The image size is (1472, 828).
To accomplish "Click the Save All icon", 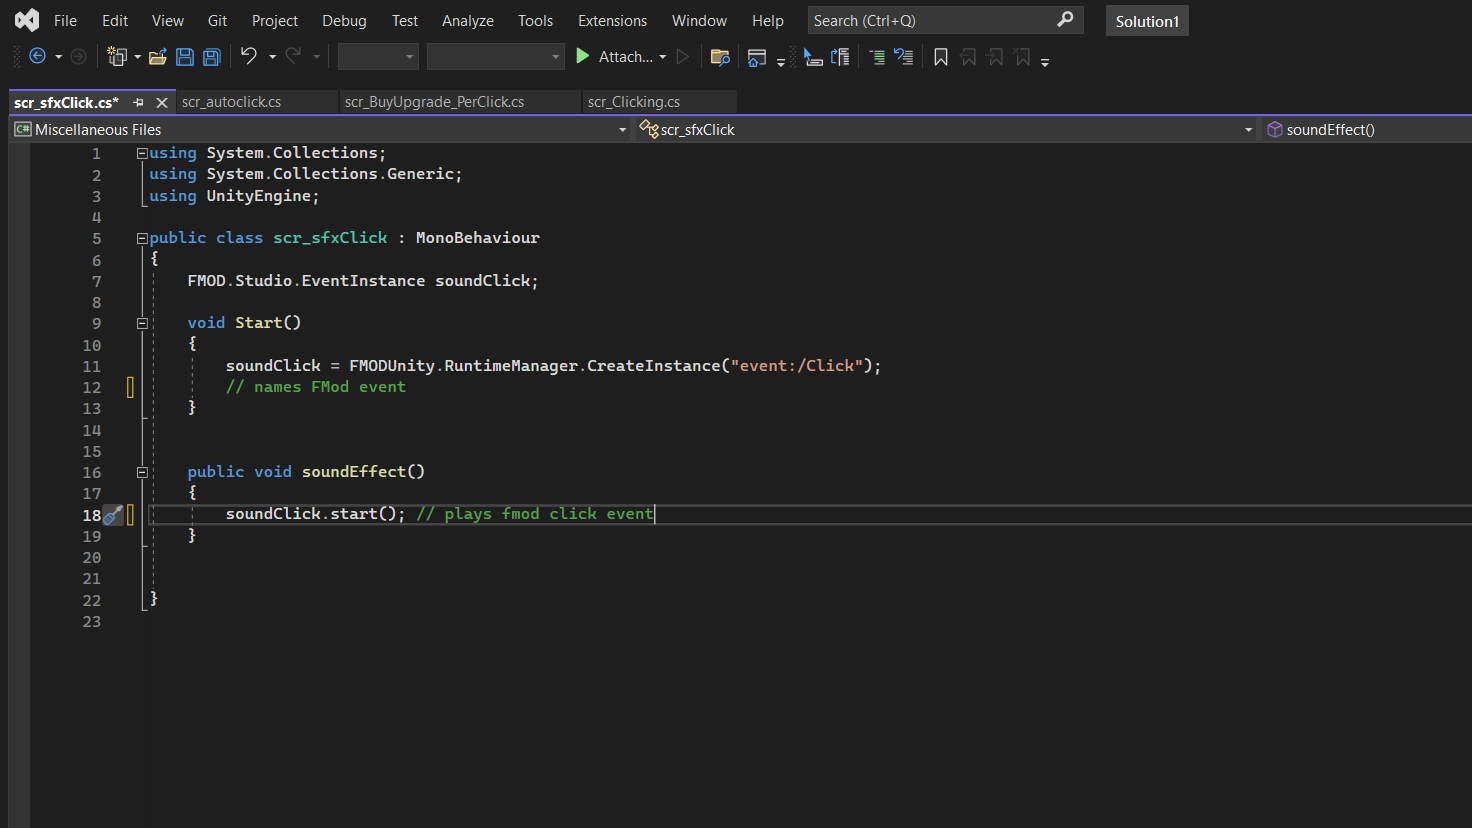I will pyautogui.click(x=212, y=57).
